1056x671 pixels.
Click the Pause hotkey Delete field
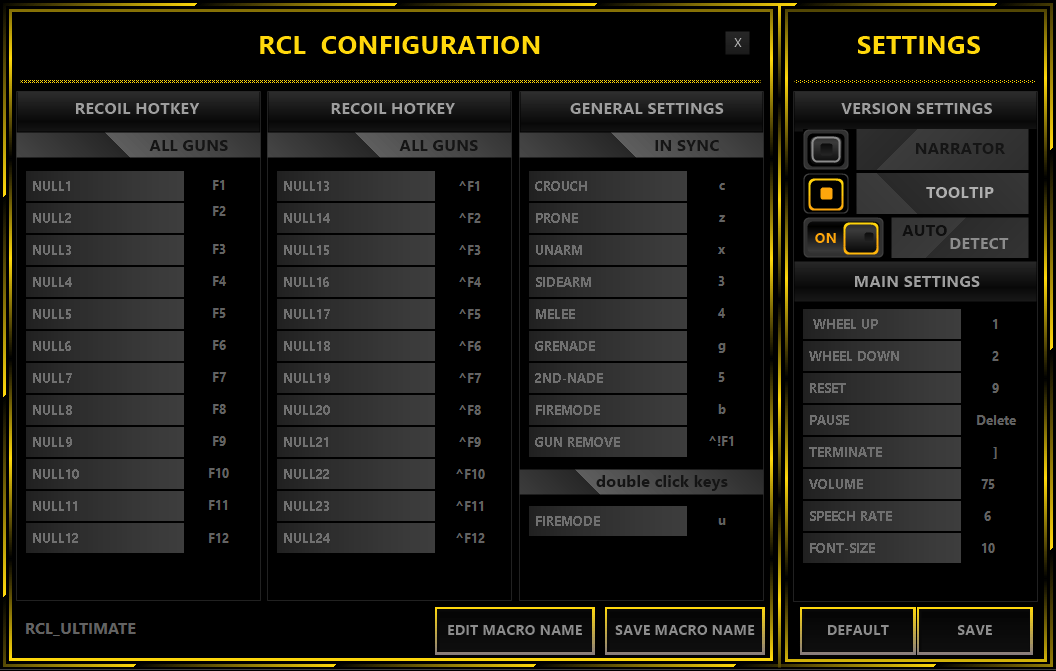995,420
